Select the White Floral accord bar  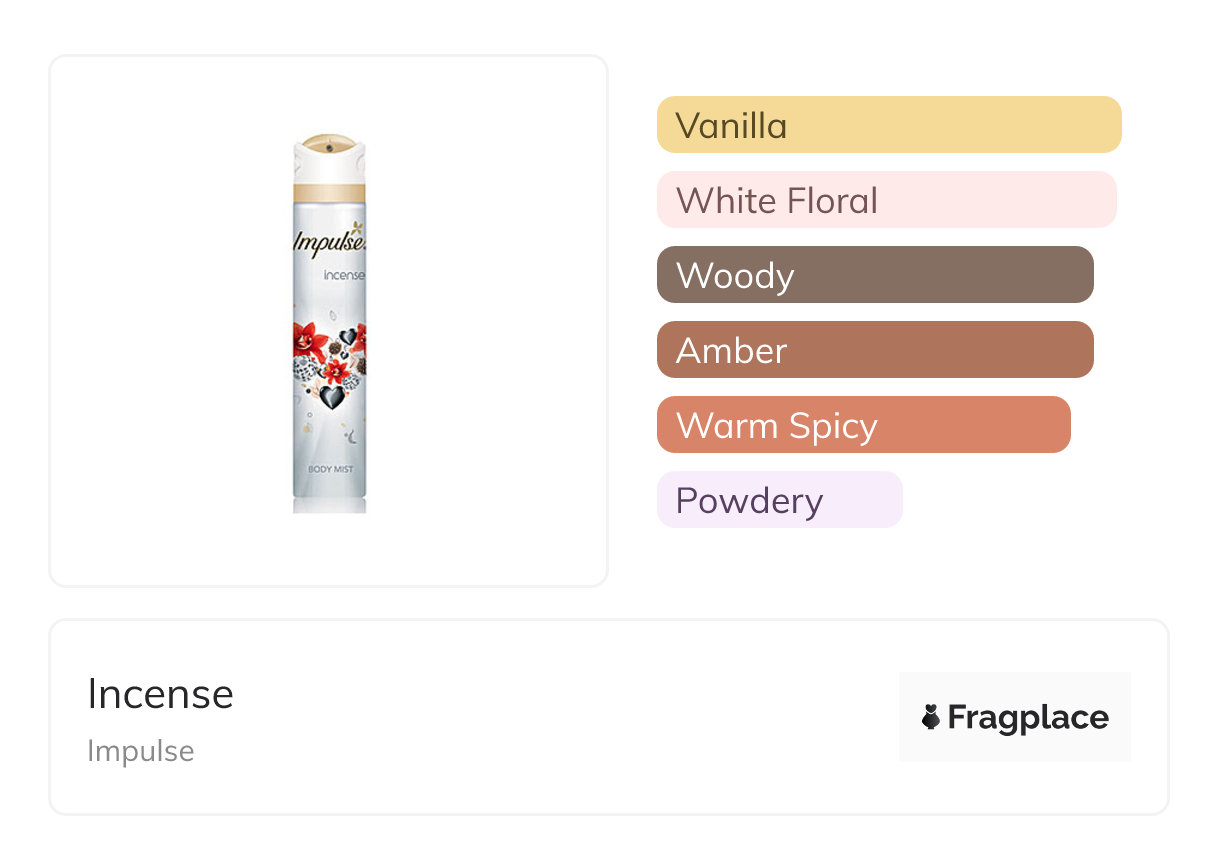pos(886,200)
